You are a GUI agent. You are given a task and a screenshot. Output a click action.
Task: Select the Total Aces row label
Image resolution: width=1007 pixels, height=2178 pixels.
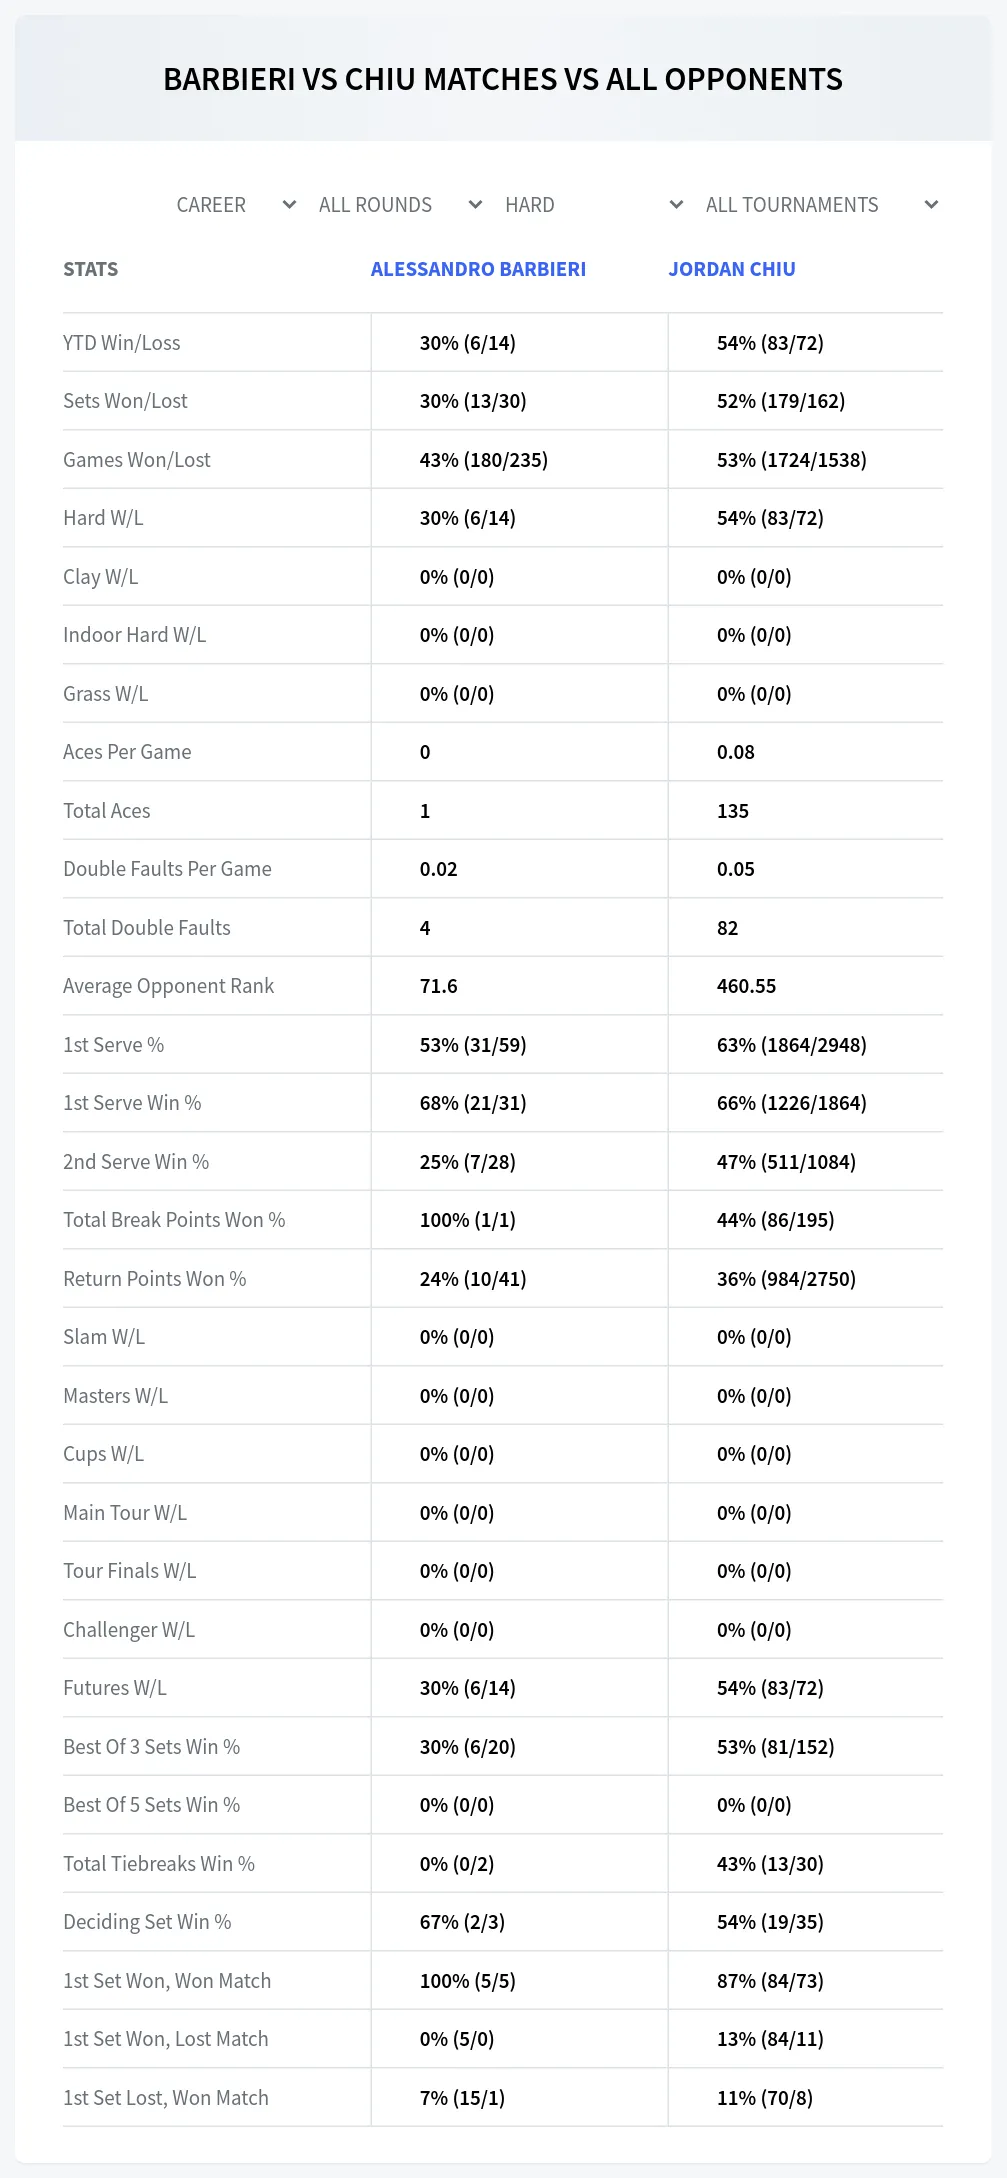coord(107,811)
